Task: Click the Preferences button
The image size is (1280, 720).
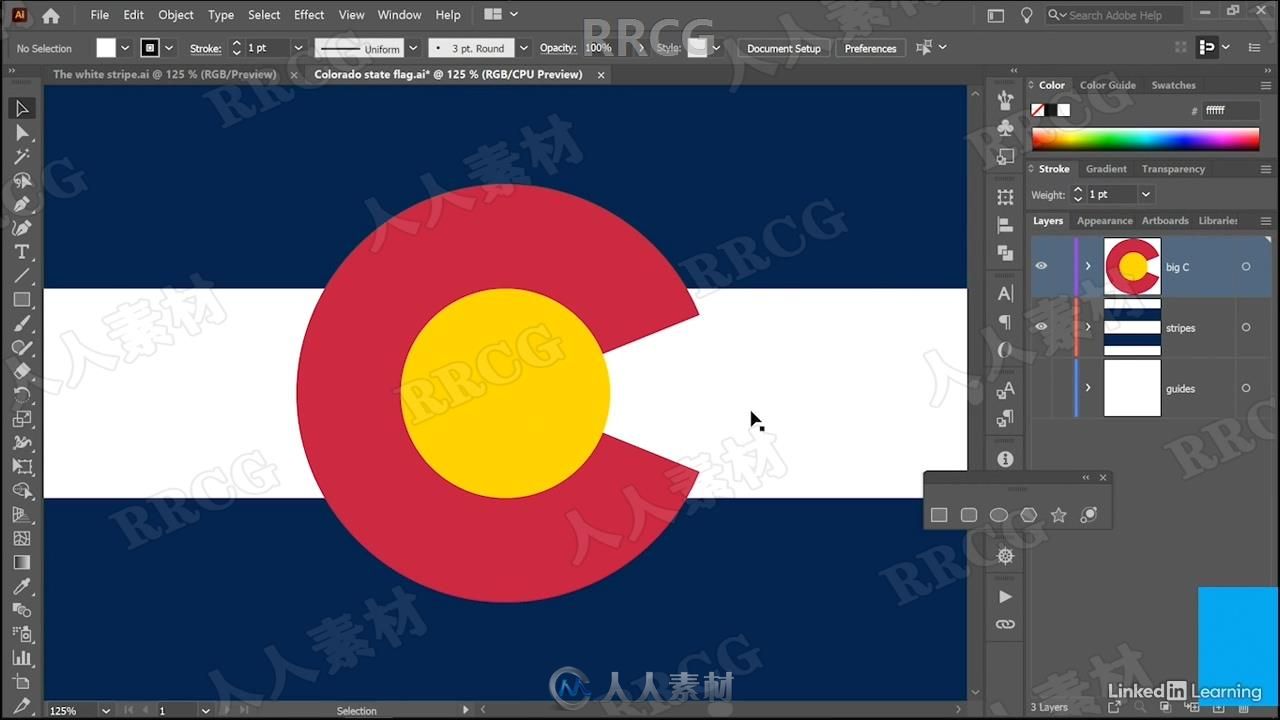Action: (870, 48)
